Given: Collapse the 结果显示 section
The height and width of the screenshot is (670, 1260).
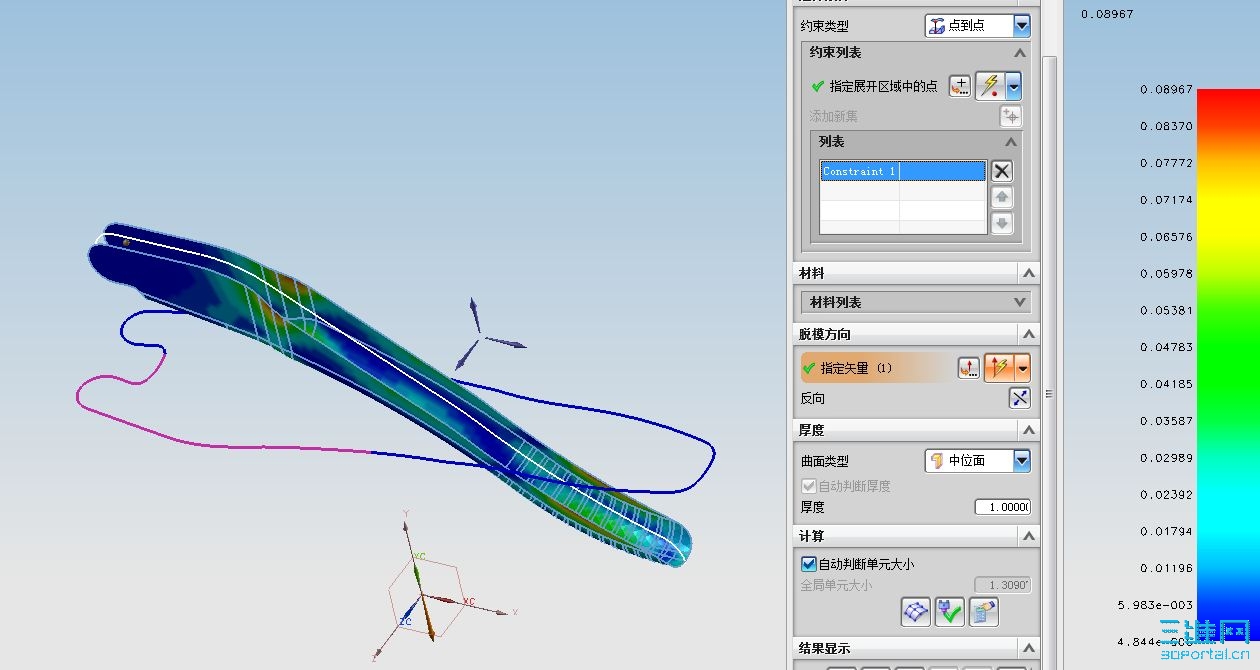Looking at the screenshot, I should pyautogui.click(x=1028, y=649).
